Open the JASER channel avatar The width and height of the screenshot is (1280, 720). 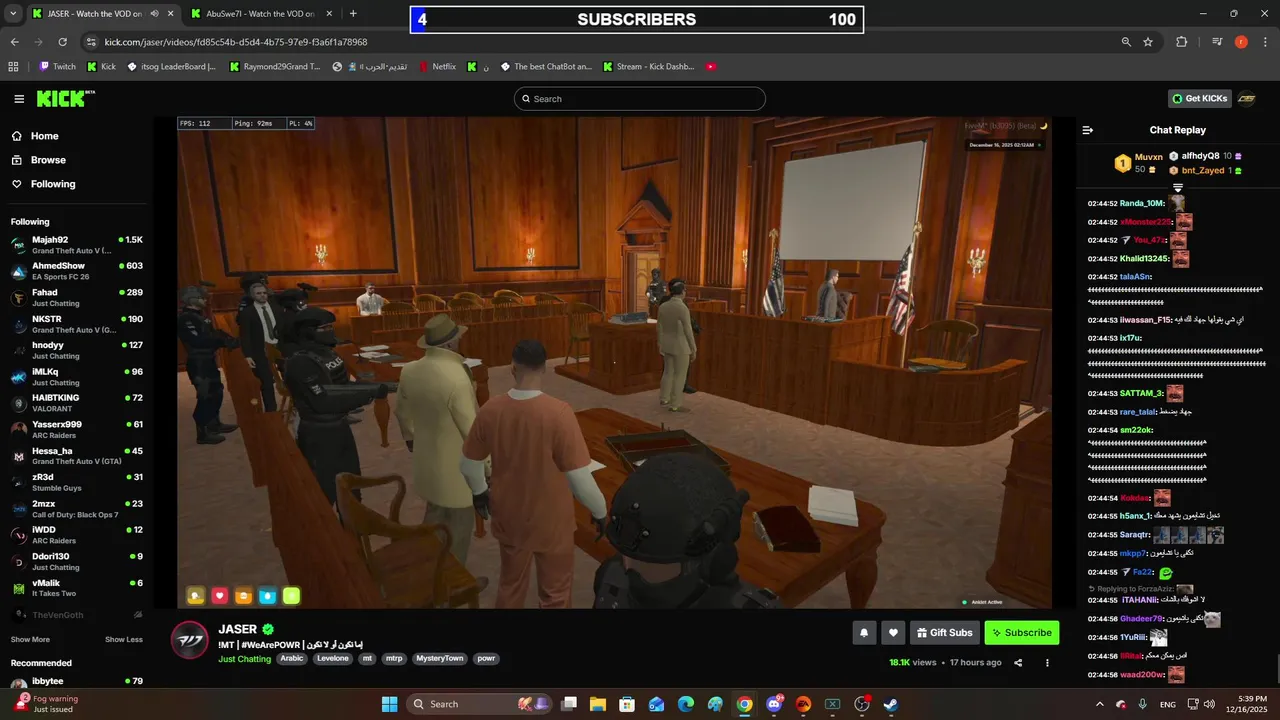pos(189,640)
